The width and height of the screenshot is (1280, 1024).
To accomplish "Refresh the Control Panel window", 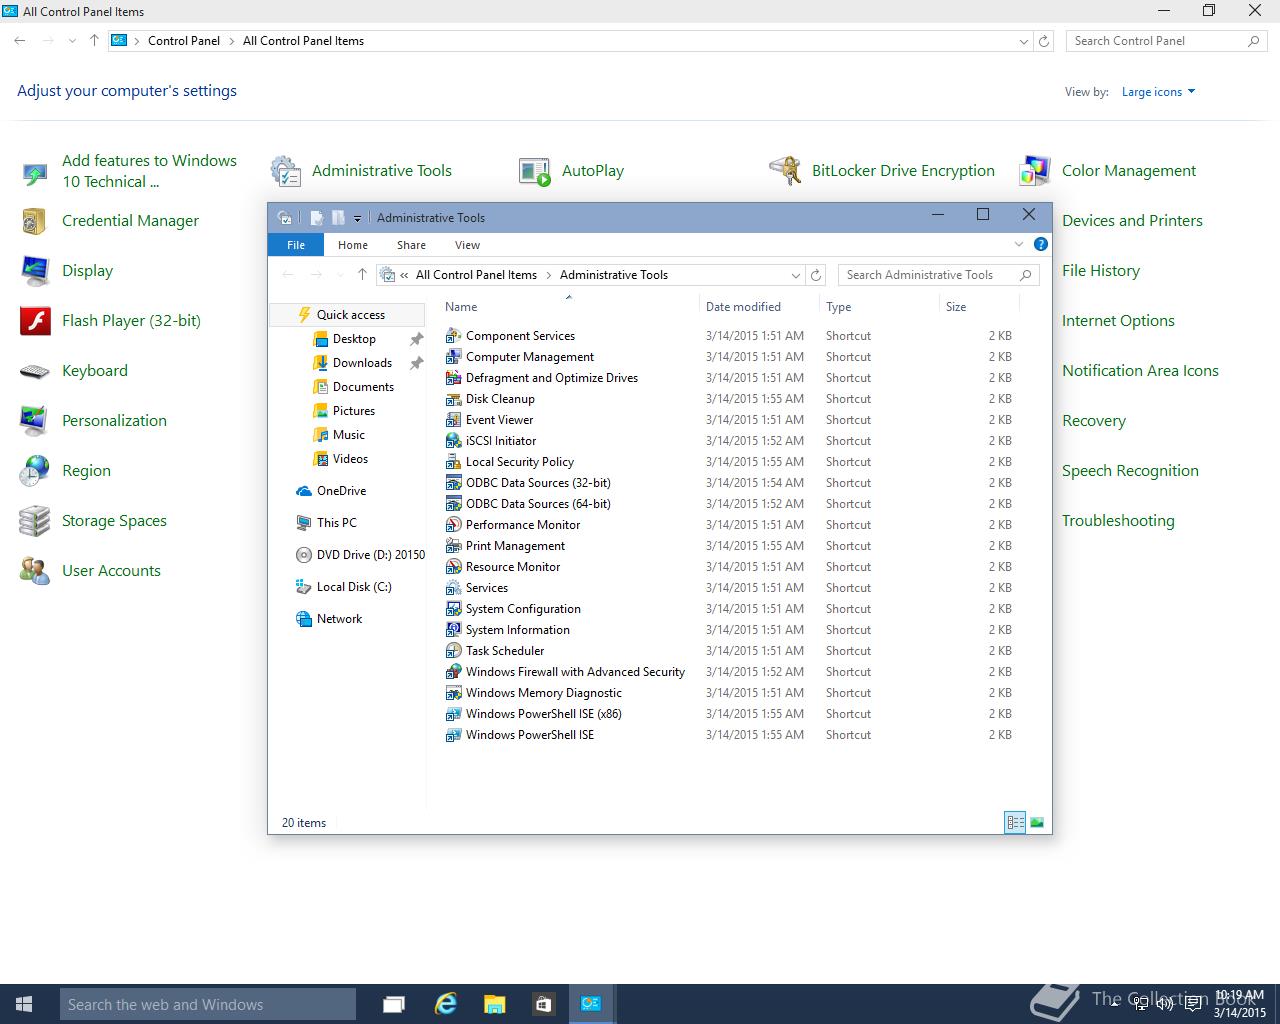I will 1044,41.
